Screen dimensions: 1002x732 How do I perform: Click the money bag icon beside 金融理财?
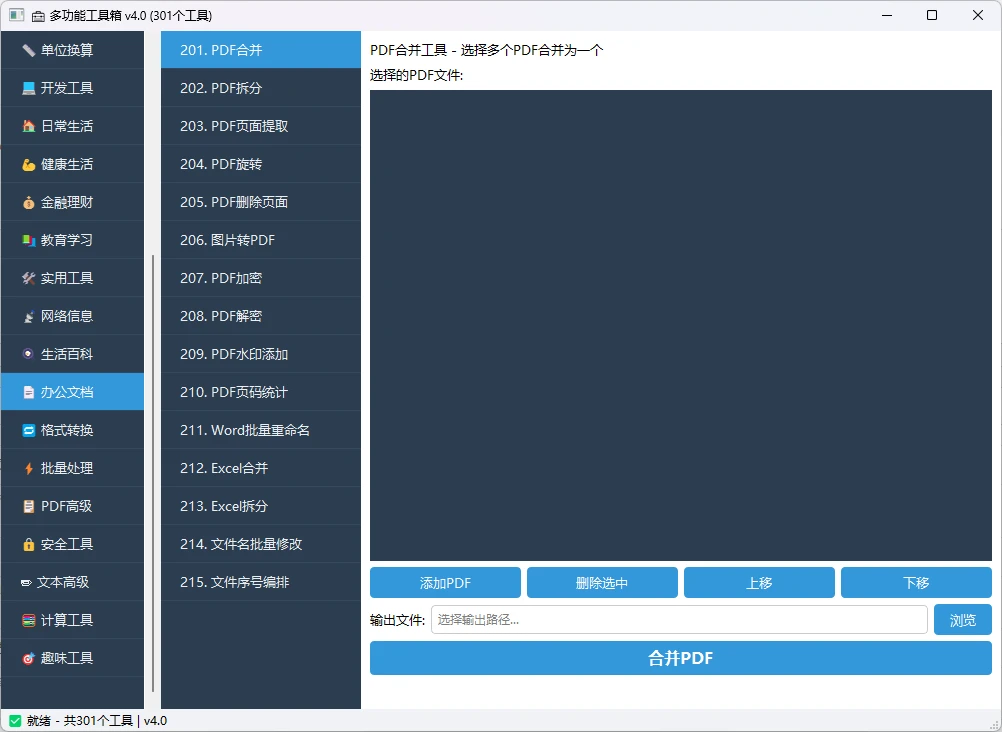[28, 202]
